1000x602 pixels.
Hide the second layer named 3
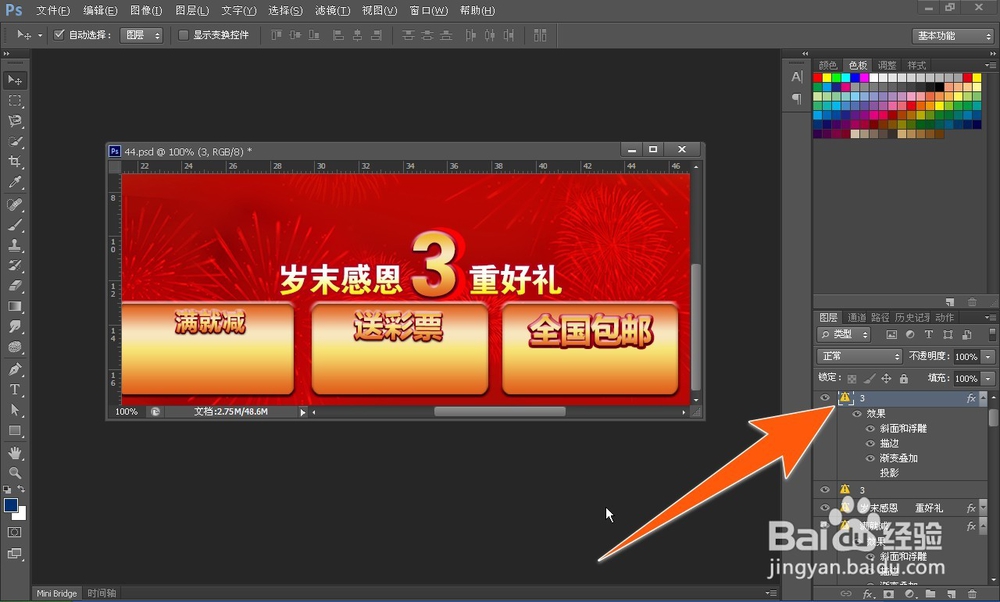pos(825,489)
